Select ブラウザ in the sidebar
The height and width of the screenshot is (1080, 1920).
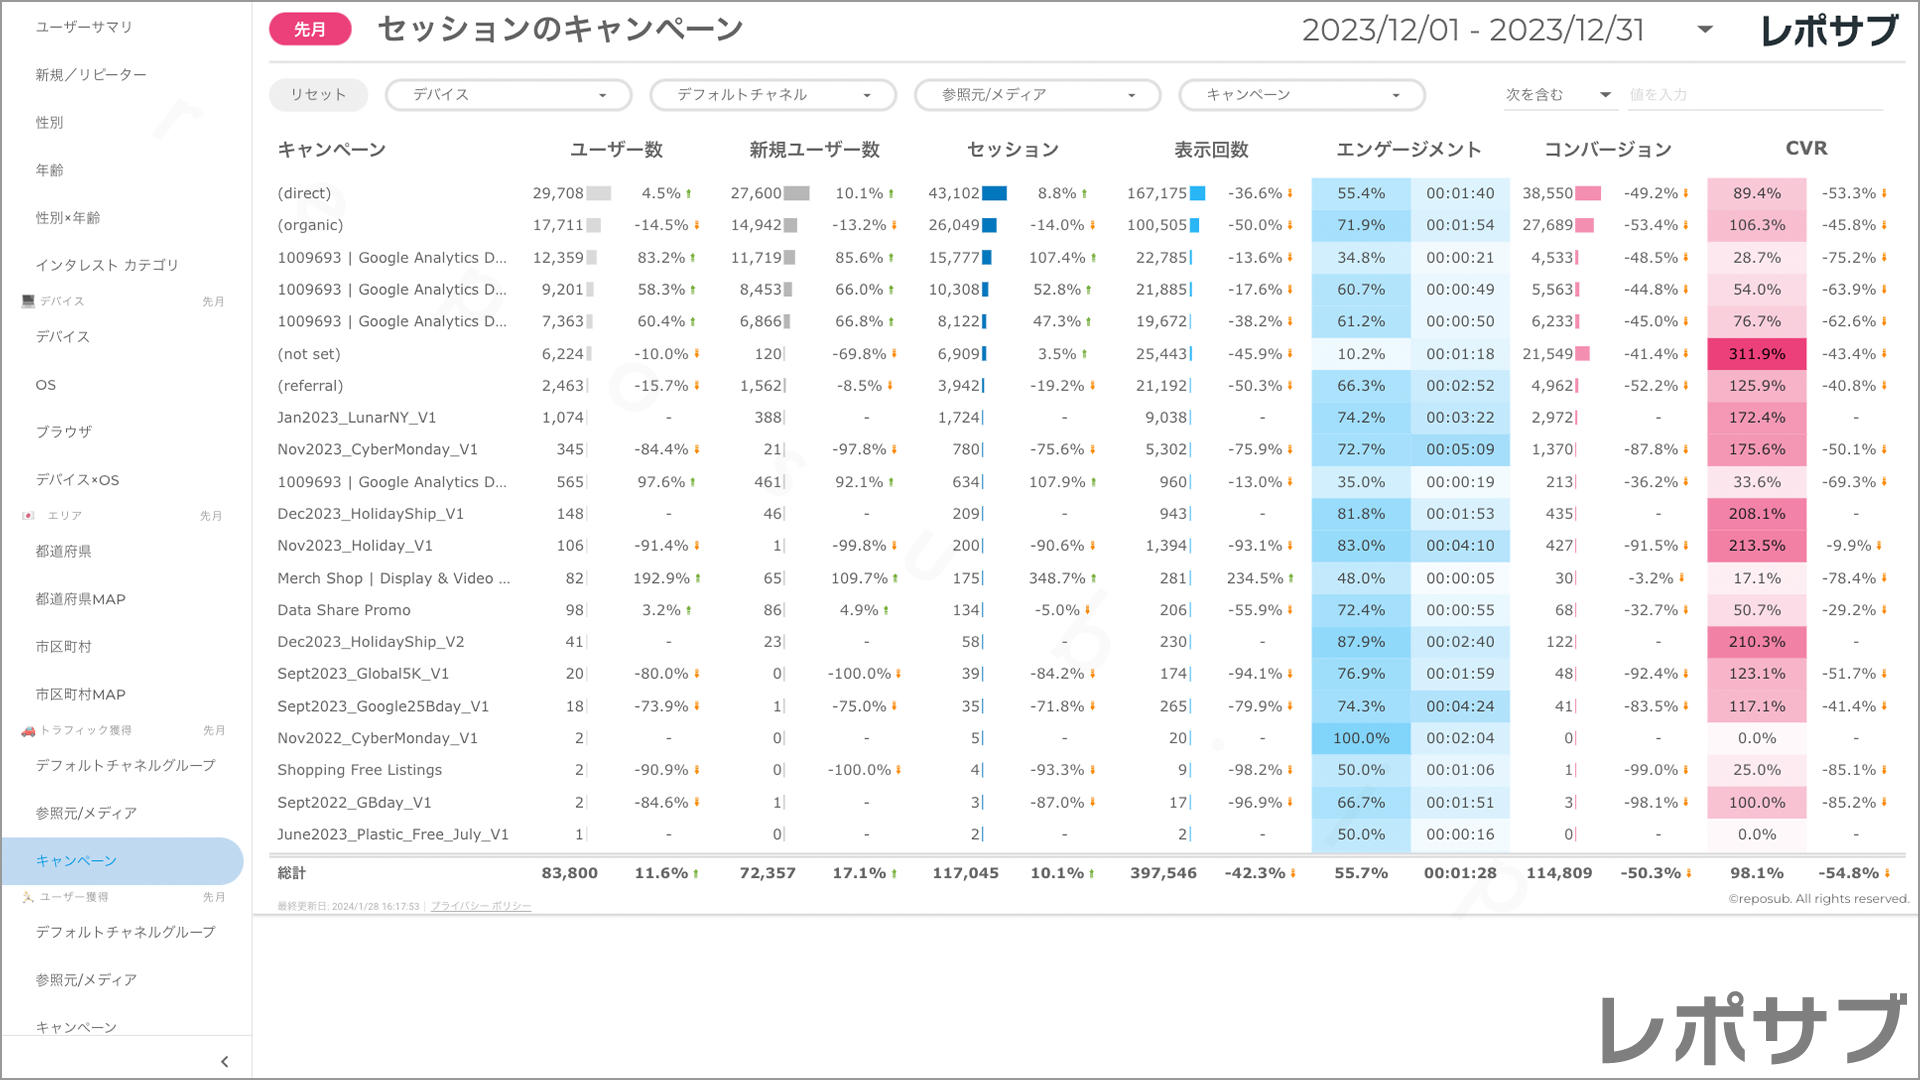click(x=64, y=432)
